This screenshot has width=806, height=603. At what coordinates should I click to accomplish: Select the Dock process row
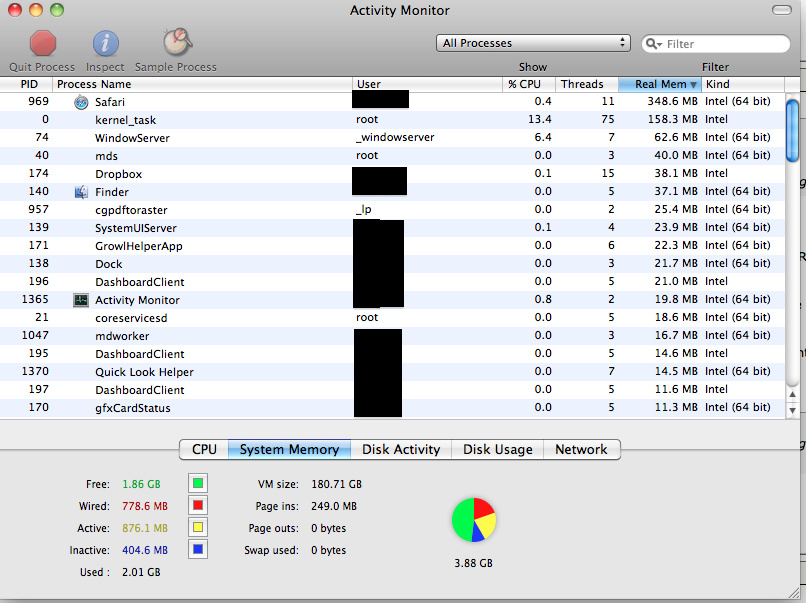(393, 264)
